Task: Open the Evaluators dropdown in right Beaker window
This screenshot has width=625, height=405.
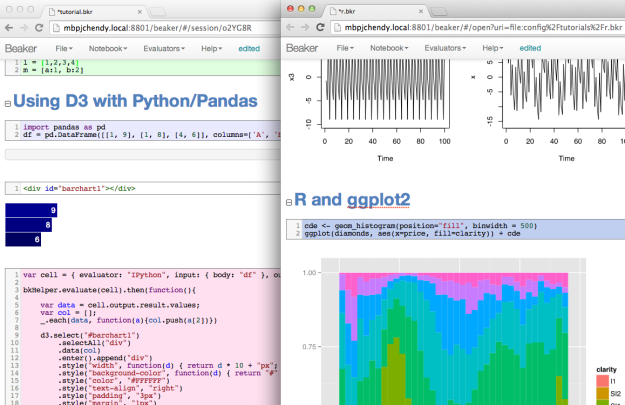Action: click(445, 48)
